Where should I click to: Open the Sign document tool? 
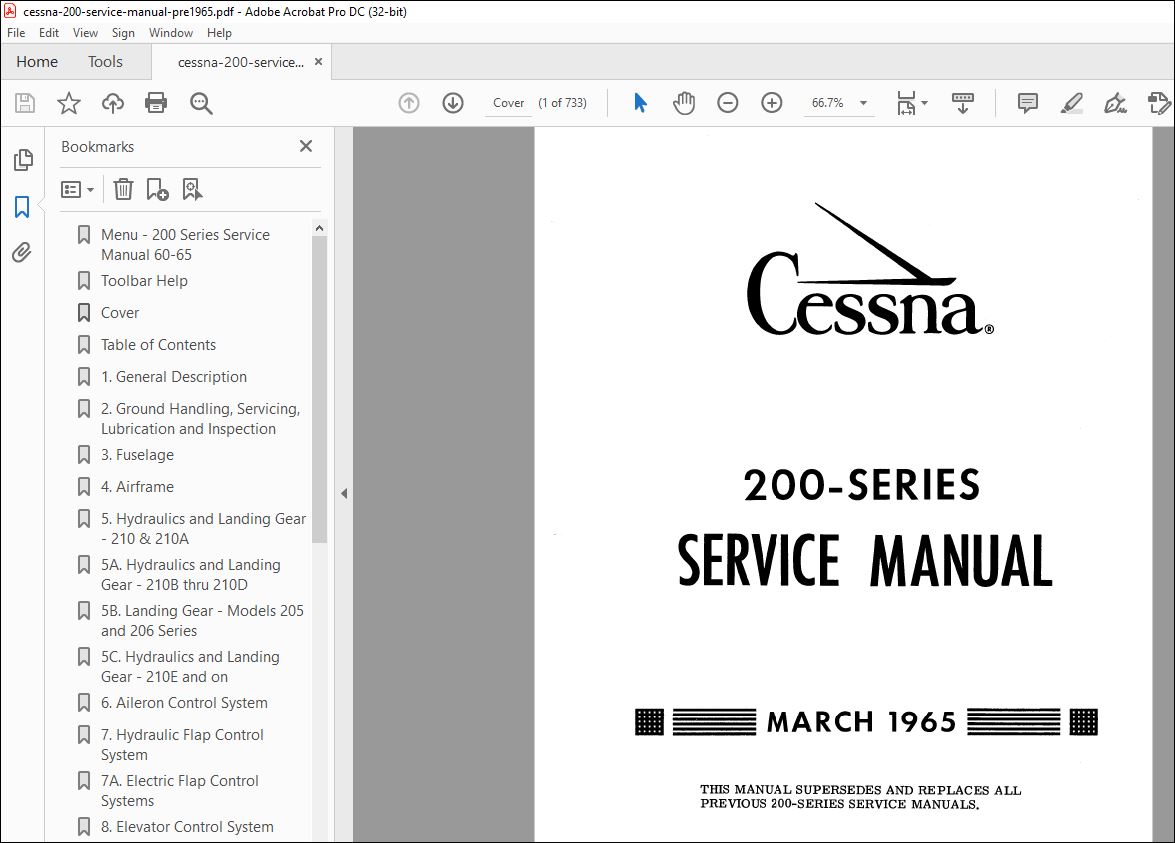pyautogui.click(x=1115, y=103)
